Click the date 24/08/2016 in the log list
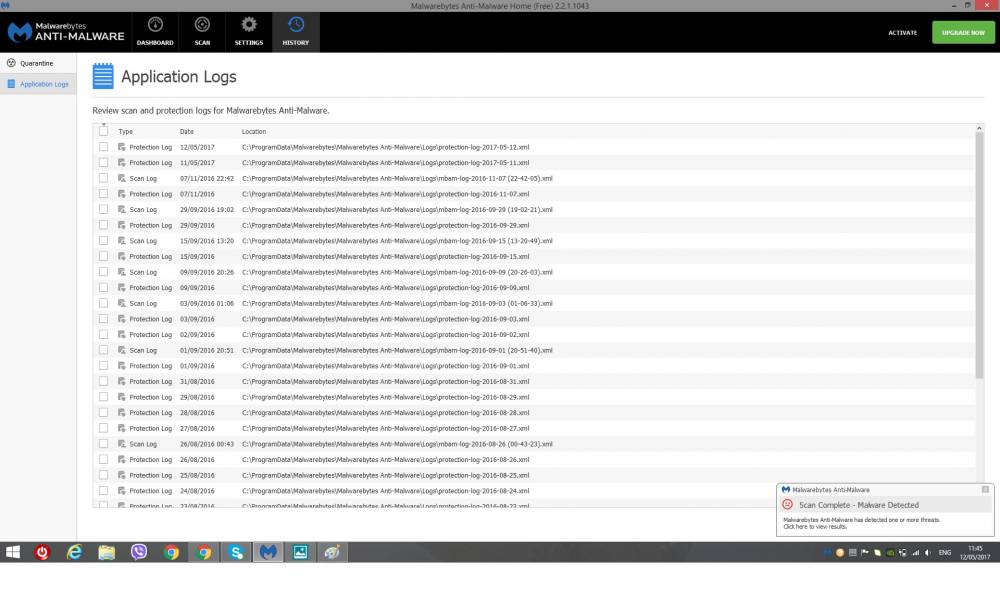 pos(197,491)
